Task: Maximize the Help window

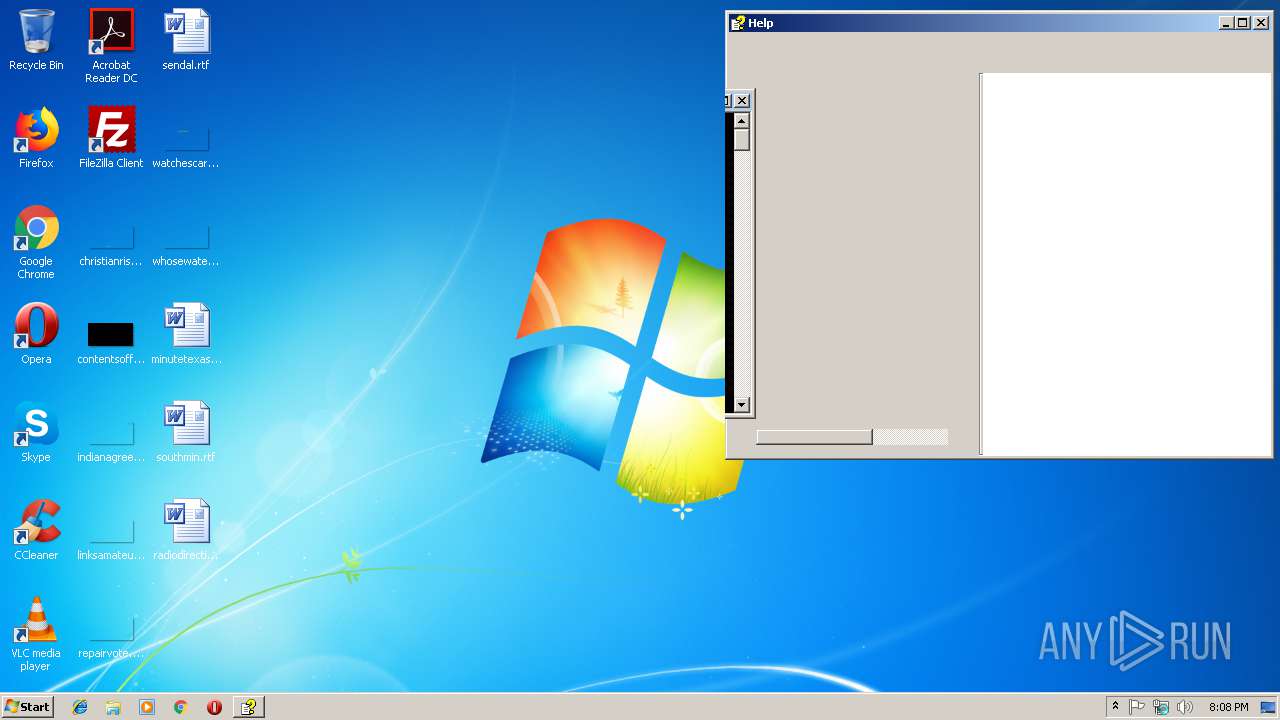Action: click(x=1242, y=23)
